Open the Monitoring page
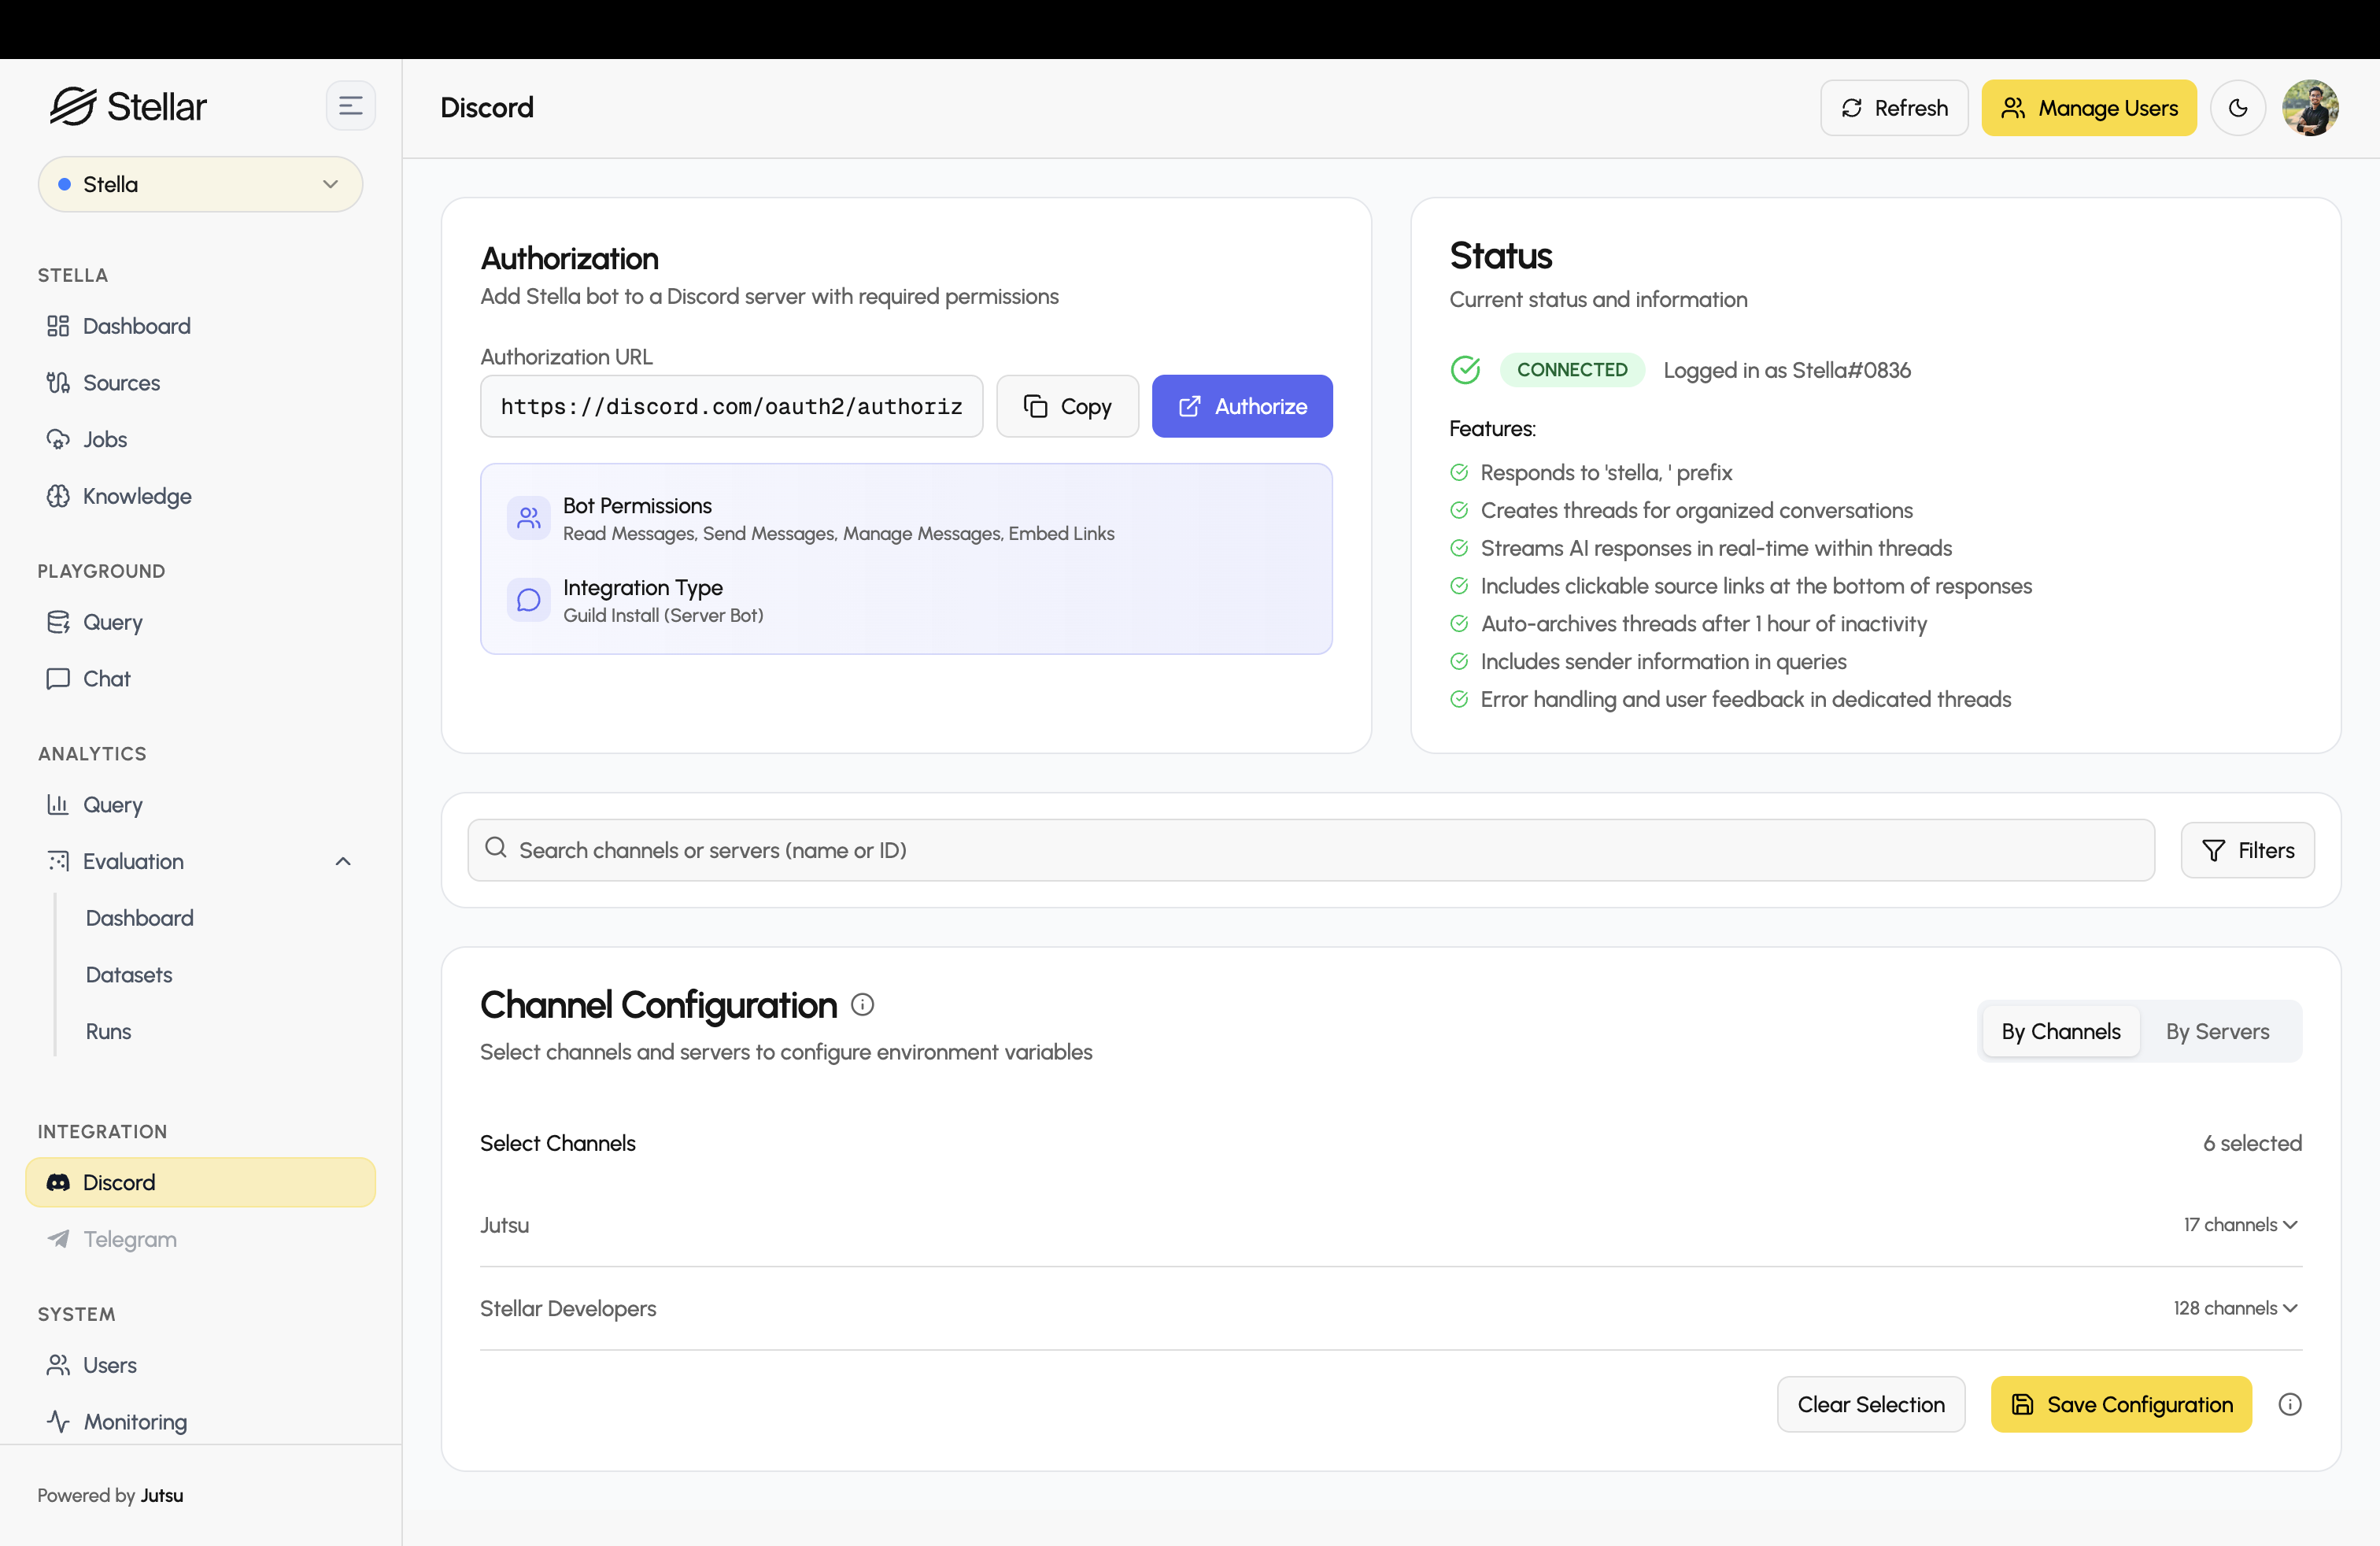Viewport: 2380px width, 1546px height. [135, 1421]
